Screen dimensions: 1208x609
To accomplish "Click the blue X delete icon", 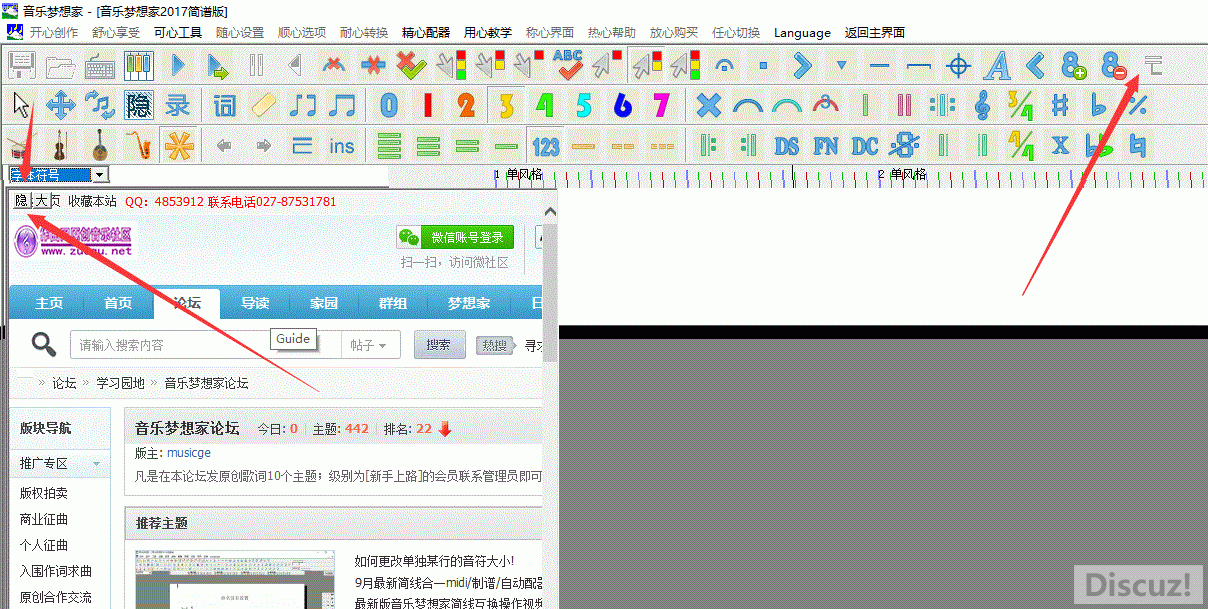I will click(x=708, y=105).
